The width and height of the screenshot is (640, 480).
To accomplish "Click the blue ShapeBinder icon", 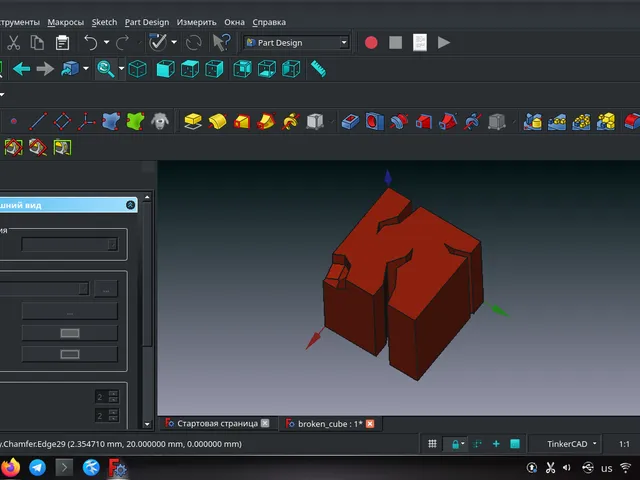I will click(x=111, y=121).
